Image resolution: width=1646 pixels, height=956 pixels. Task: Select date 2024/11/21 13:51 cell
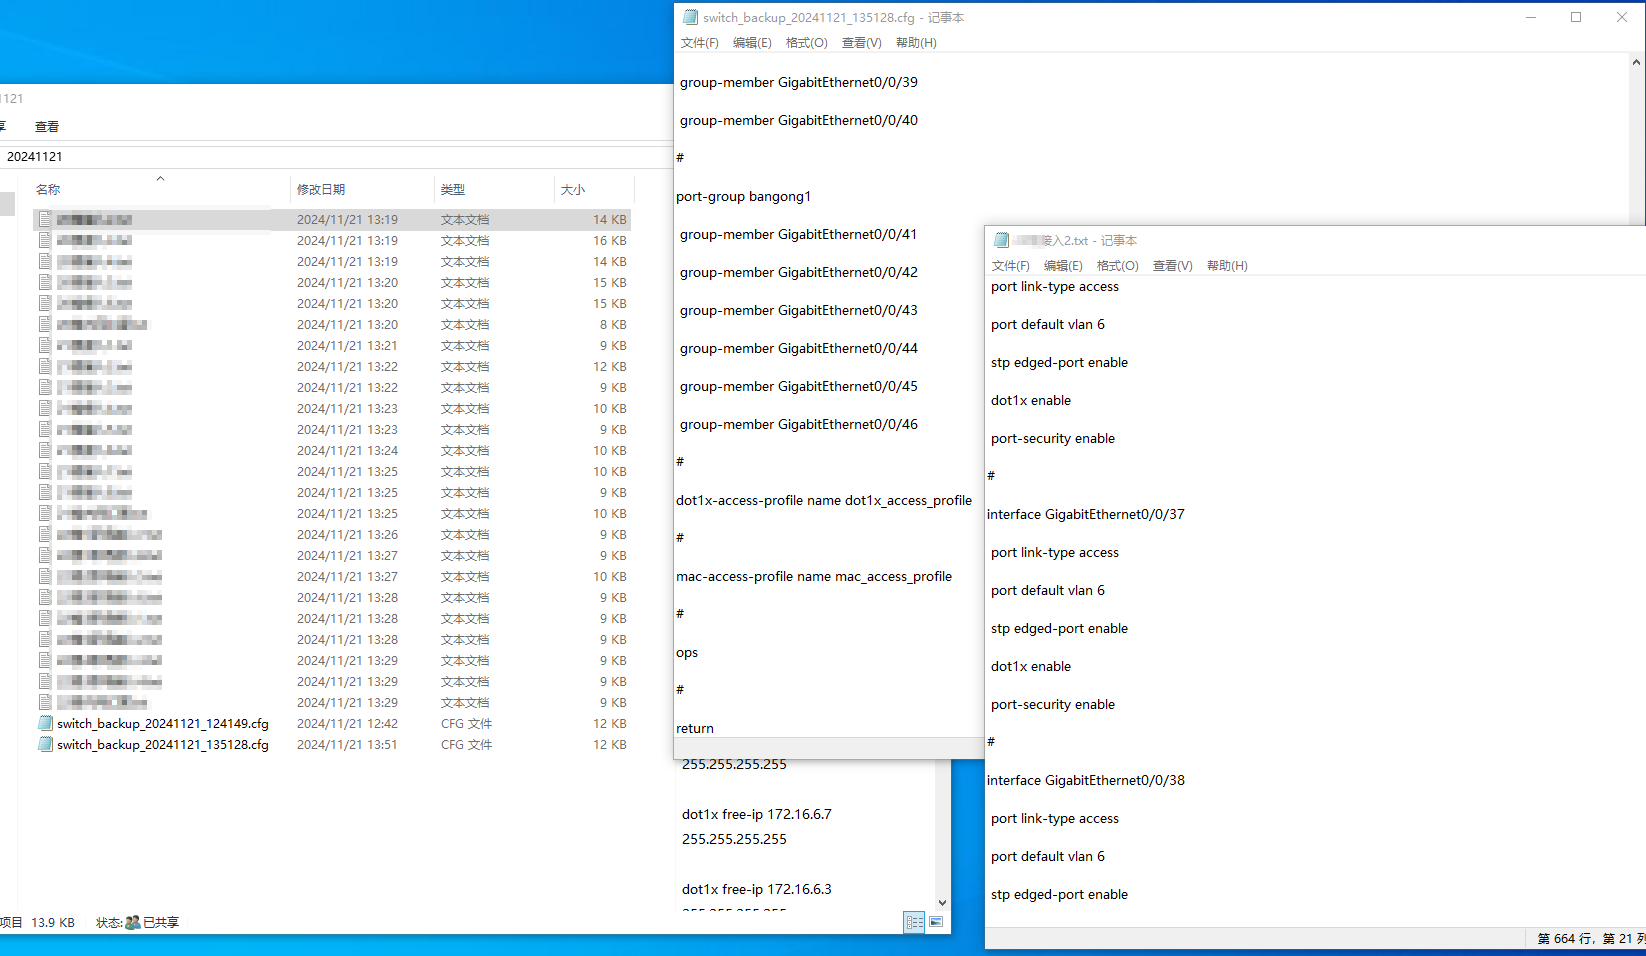tap(347, 745)
